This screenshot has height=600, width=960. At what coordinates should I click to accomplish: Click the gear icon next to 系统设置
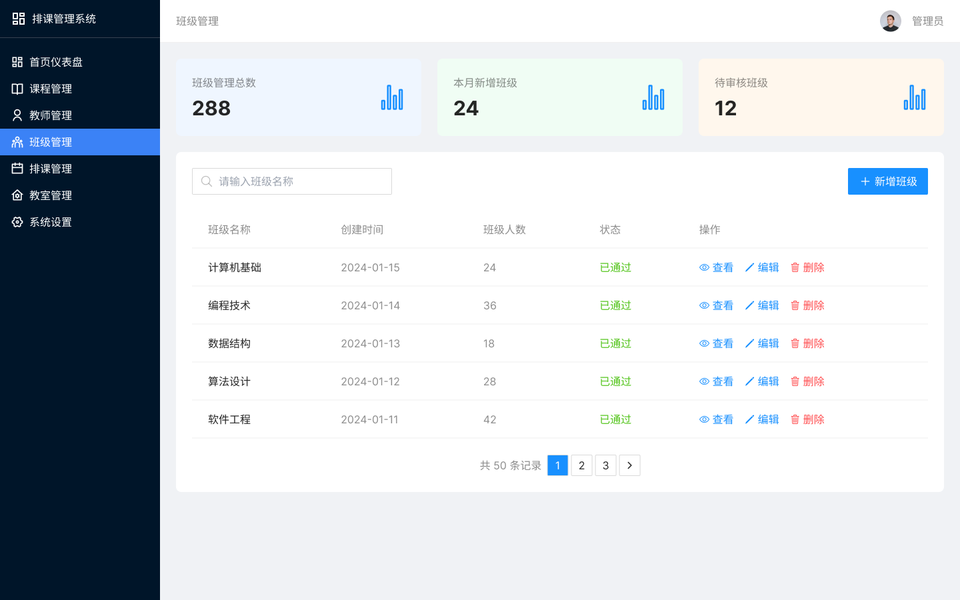pyautogui.click(x=17, y=222)
